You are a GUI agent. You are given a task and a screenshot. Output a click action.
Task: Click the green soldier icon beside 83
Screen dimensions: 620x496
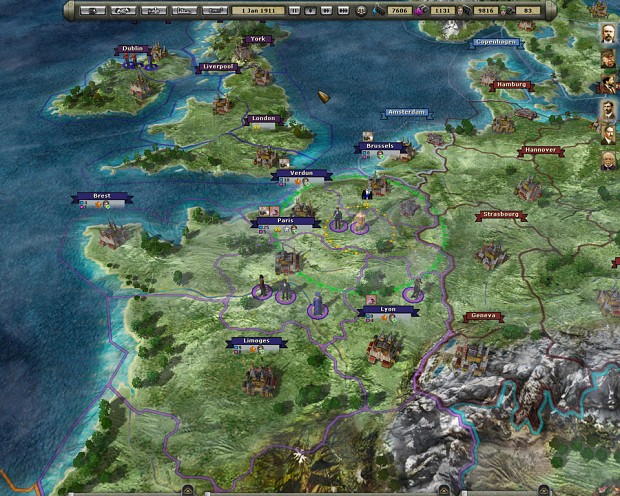[506, 11]
